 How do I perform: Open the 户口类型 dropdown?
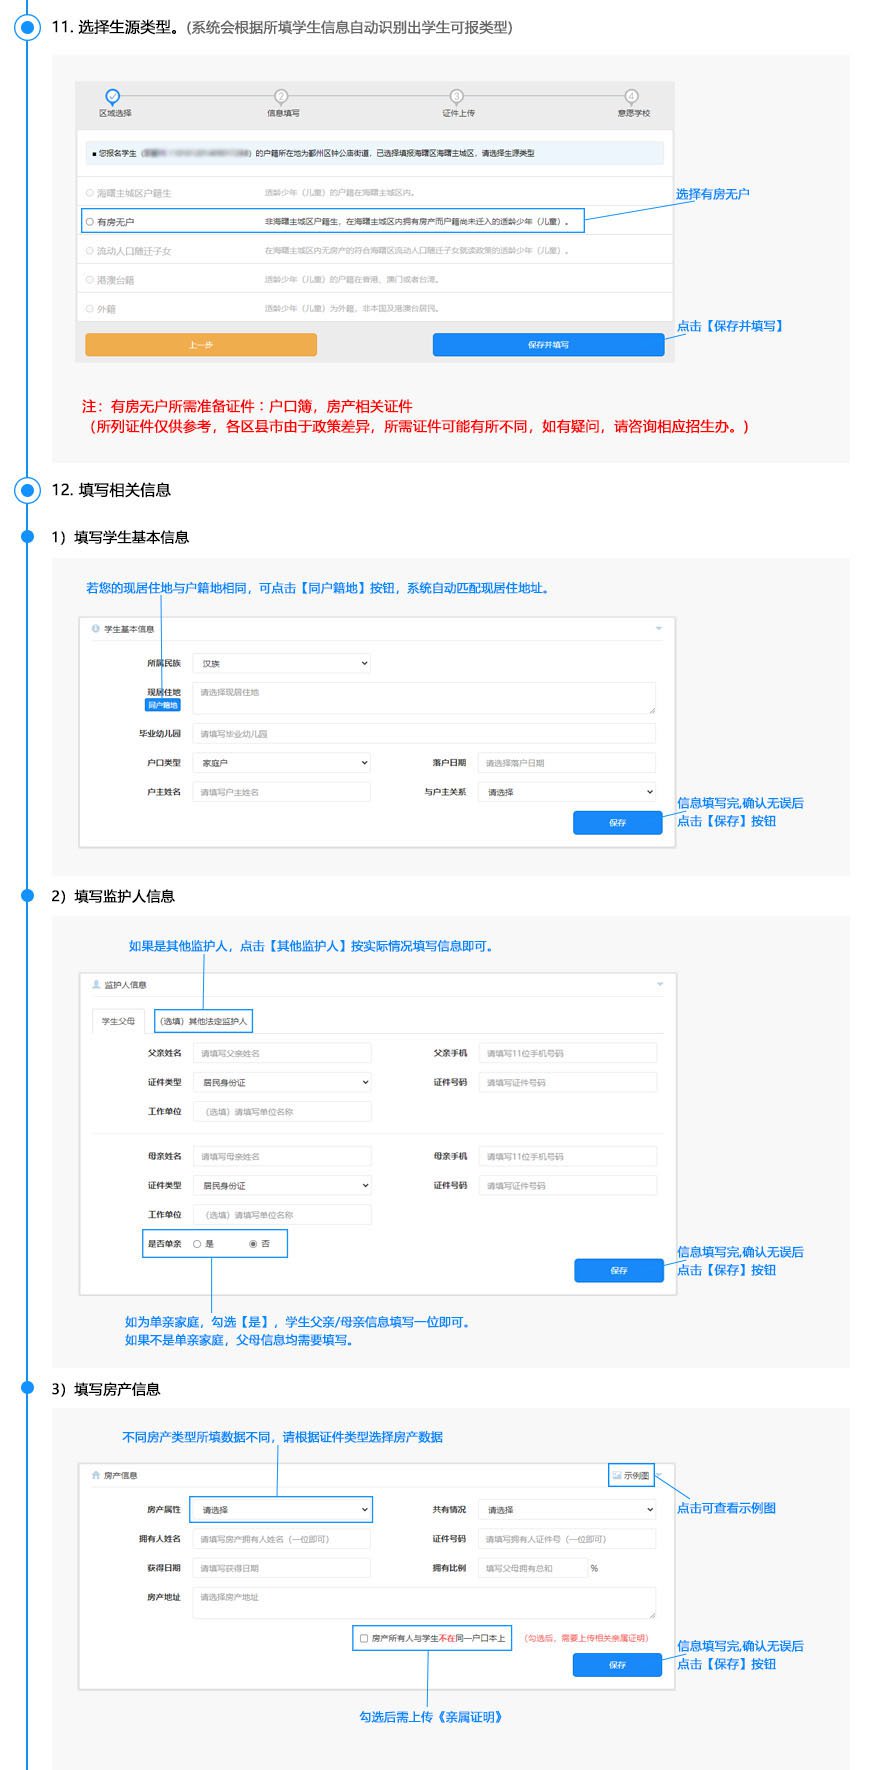[282, 763]
